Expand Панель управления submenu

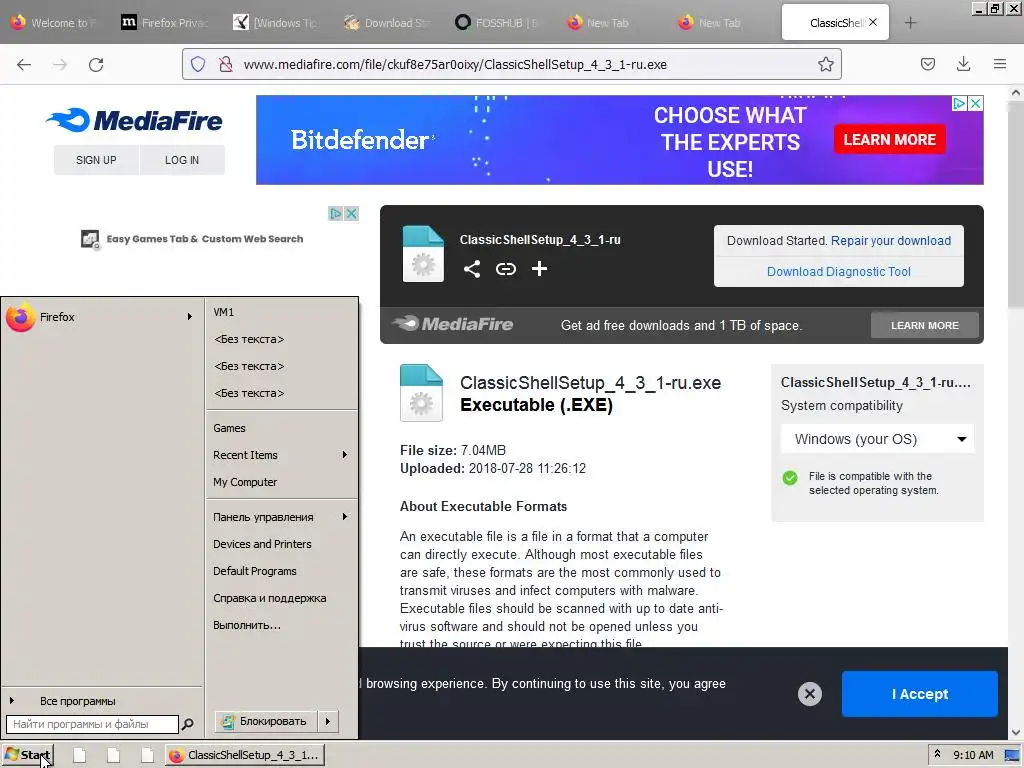[x=345, y=517]
